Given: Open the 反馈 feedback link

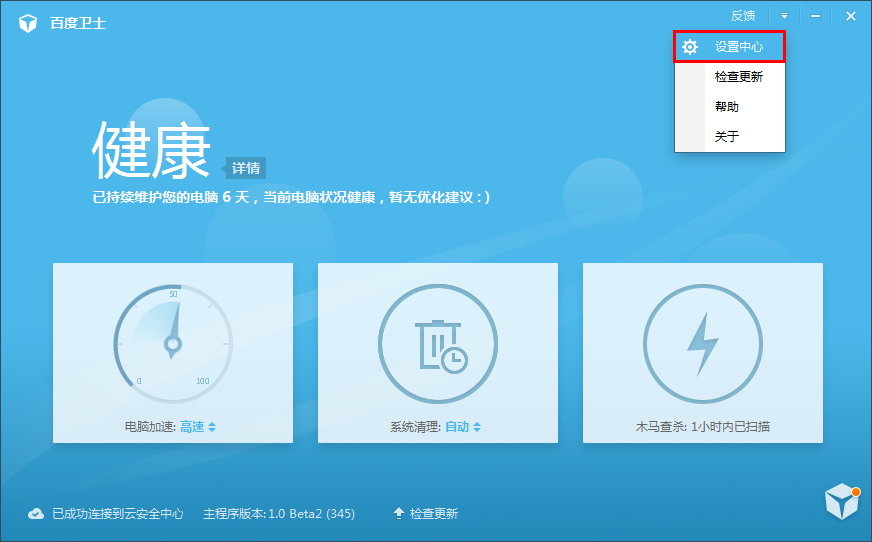Looking at the screenshot, I should (x=743, y=16).
